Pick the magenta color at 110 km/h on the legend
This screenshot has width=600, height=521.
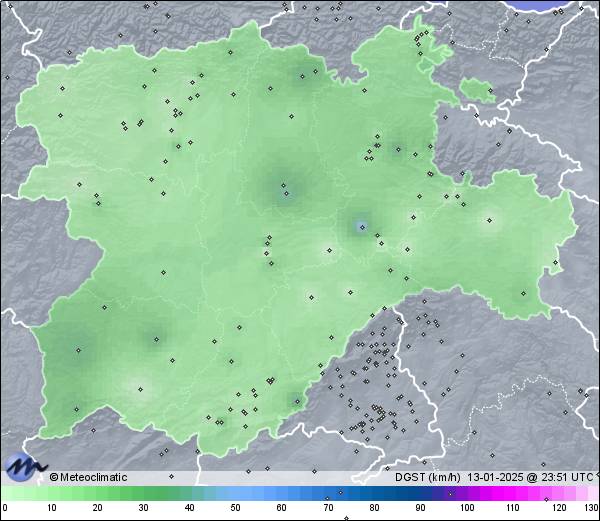[x=513, y=493]
